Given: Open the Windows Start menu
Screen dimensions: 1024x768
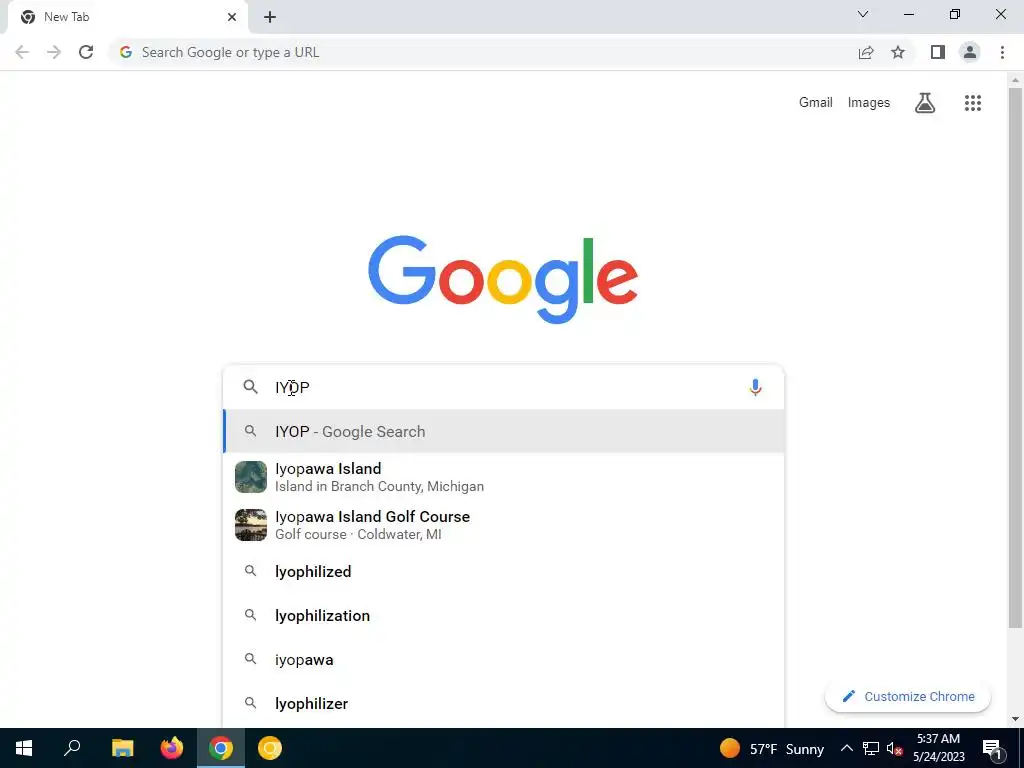Looking at the screenshot, I should click(24, 748).
